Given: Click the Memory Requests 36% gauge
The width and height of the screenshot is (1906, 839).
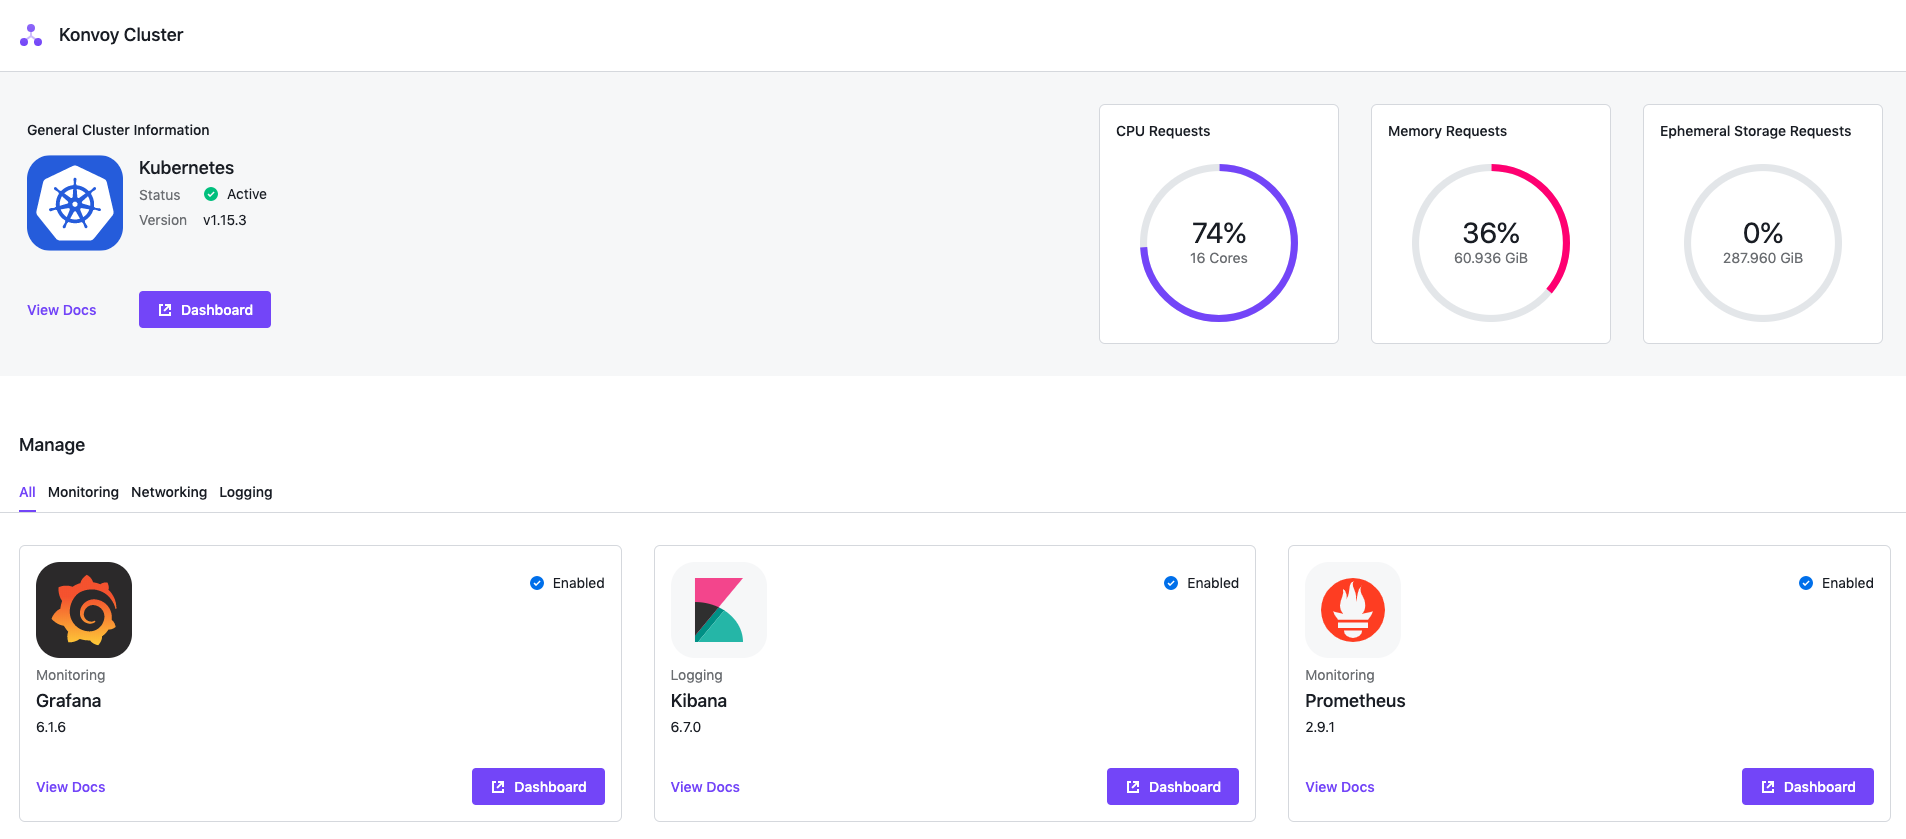Looking at the screenshot, I should click(x=1490, y=243).
